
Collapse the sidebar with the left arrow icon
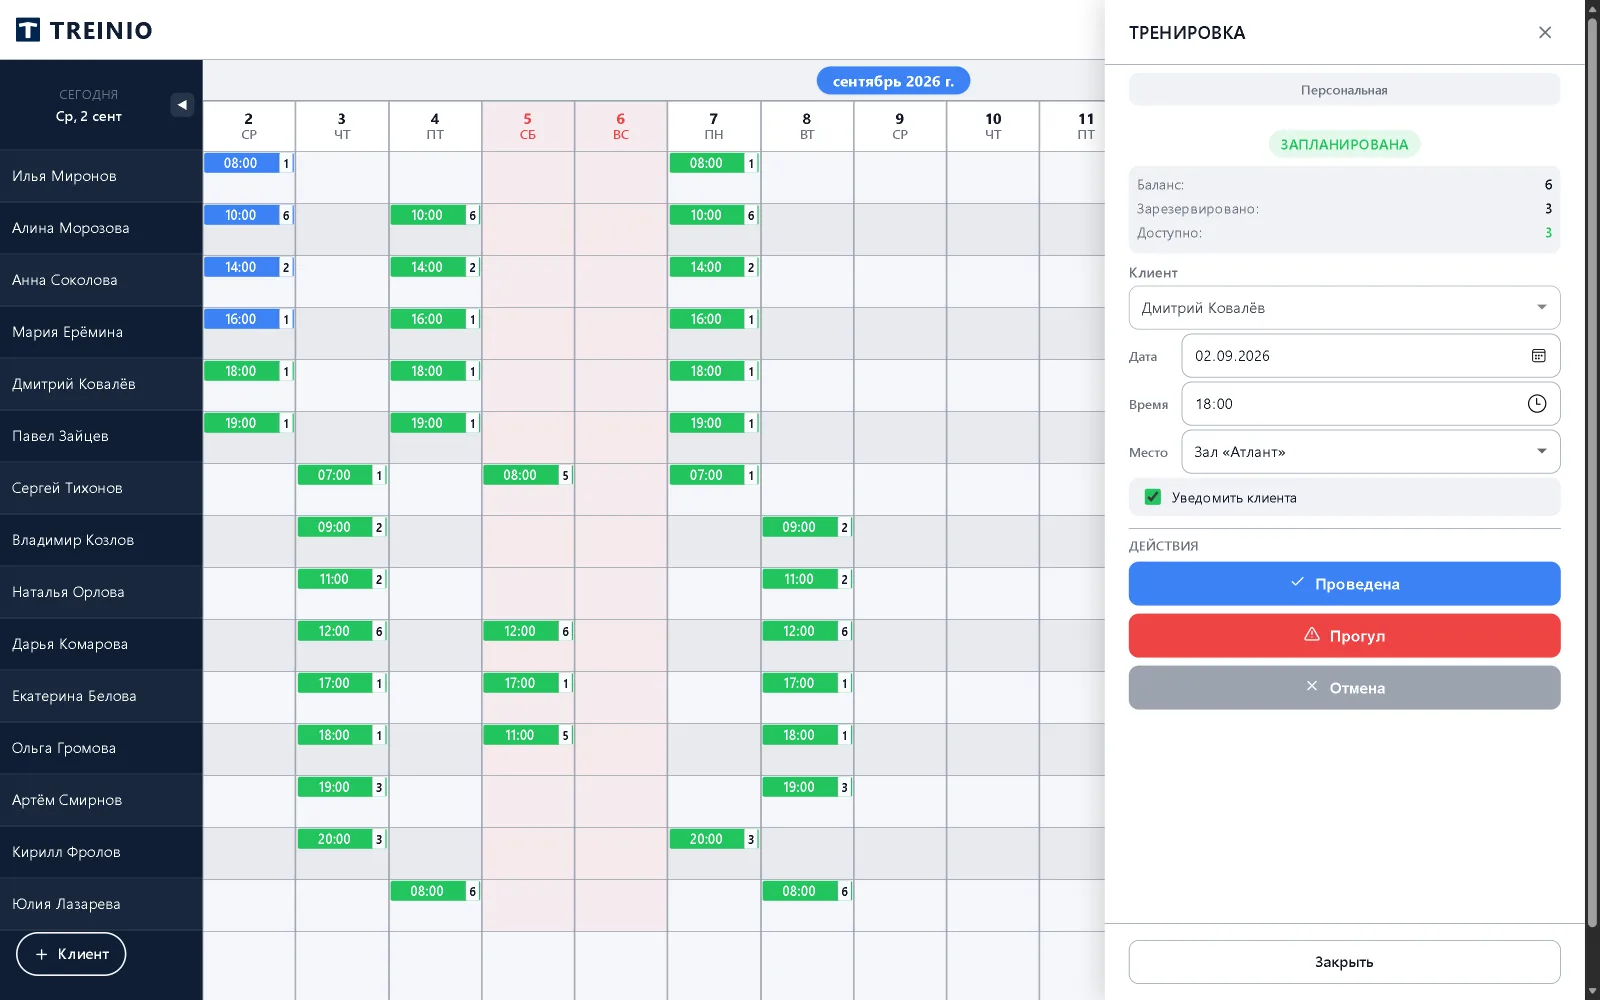(x=182, y=104)
